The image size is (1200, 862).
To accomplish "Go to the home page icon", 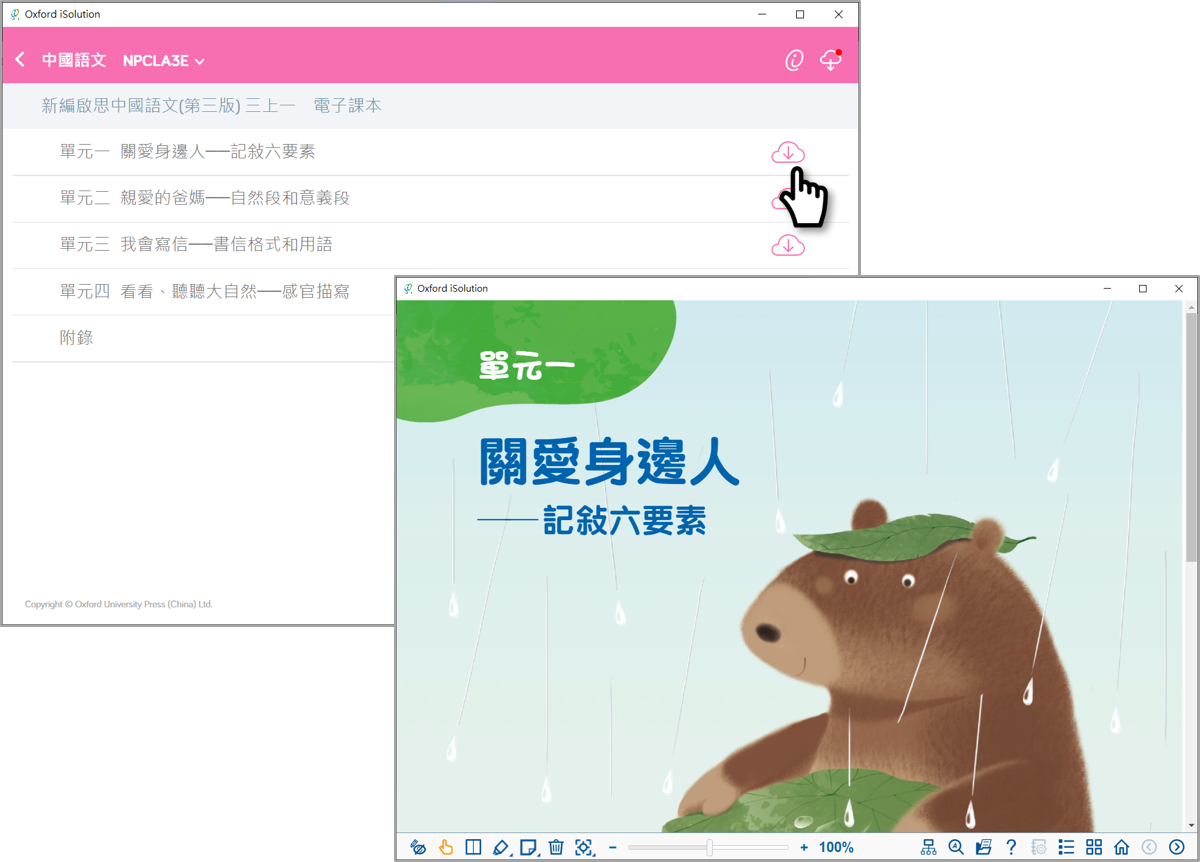I will pos(1122,847).
